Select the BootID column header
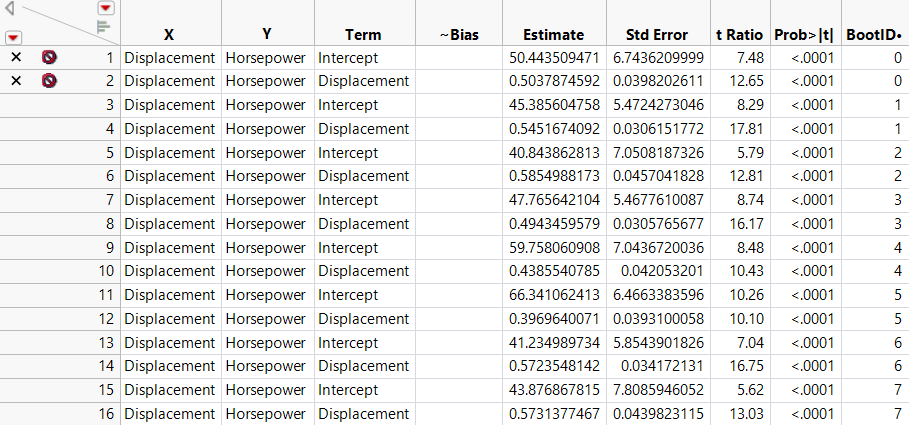Viewport: 909px width, 425px height. pos(874,34)
